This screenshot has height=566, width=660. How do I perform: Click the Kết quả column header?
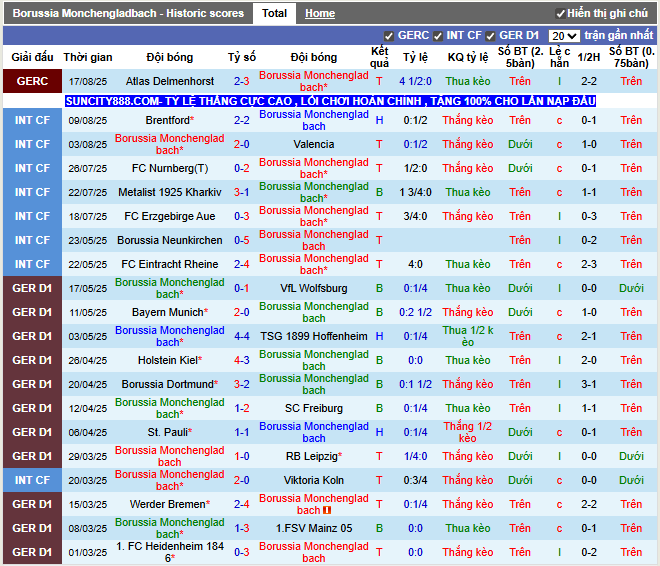(379, 57)
